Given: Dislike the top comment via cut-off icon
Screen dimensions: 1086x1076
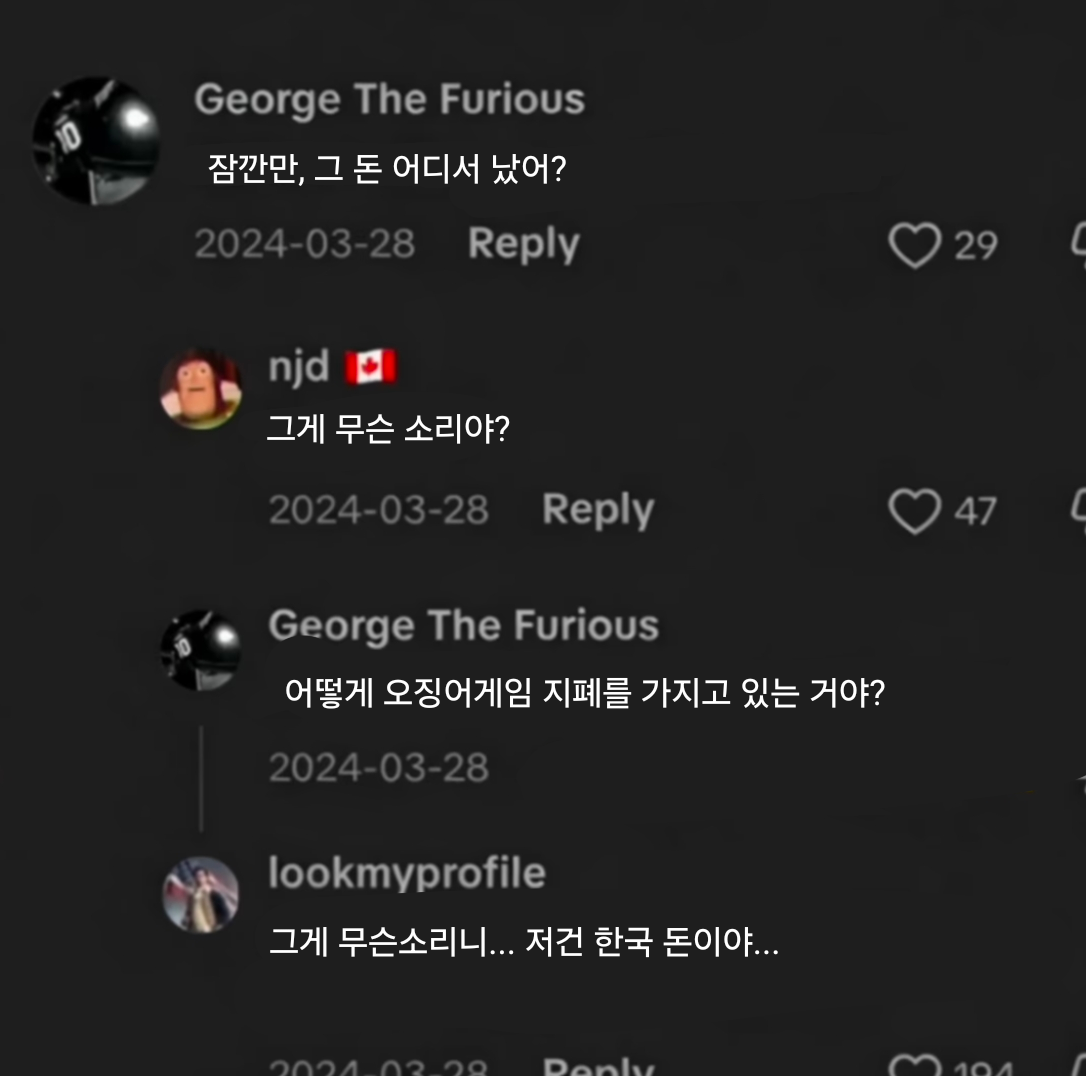Looking at the screenshot, I should 1078,245.
